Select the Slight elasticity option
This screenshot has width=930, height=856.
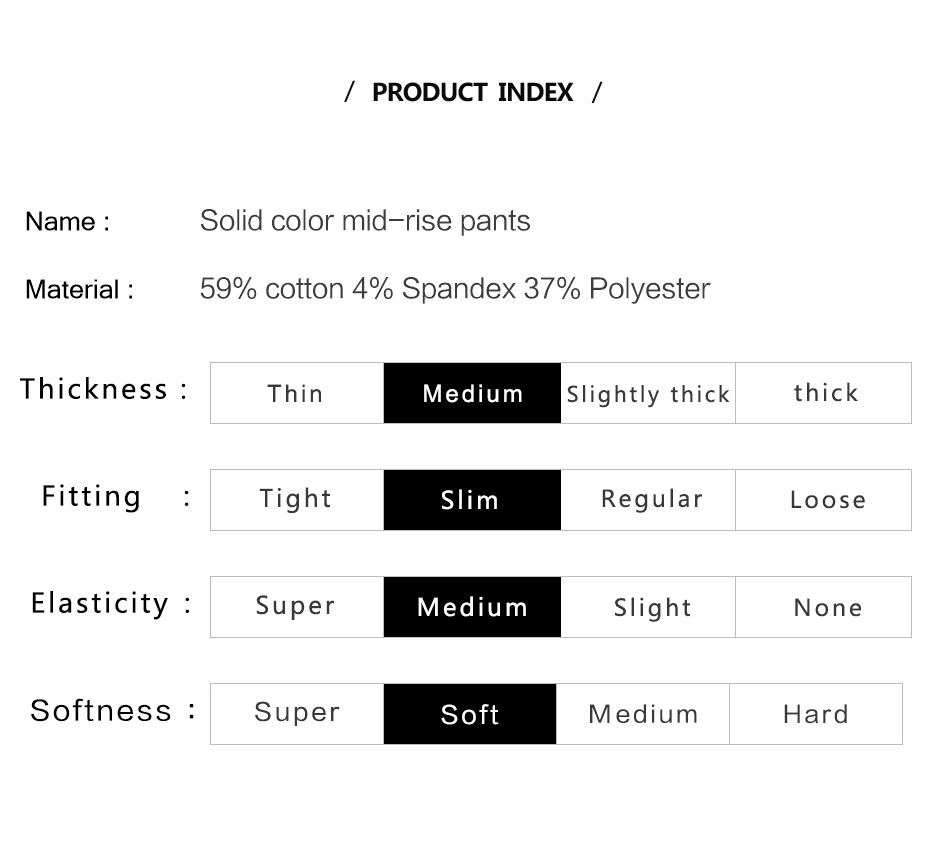(x=648, y=607)
